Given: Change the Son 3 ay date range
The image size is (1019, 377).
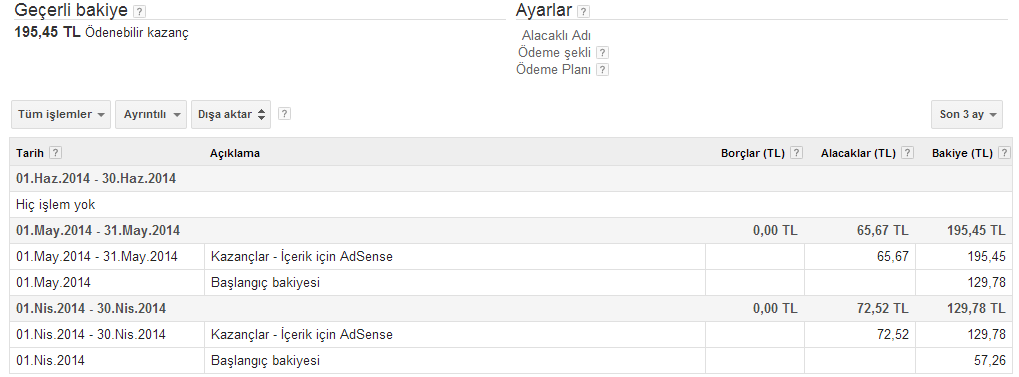Looking at the screenshot, I should pyautogui.click(x=967, y=114).
